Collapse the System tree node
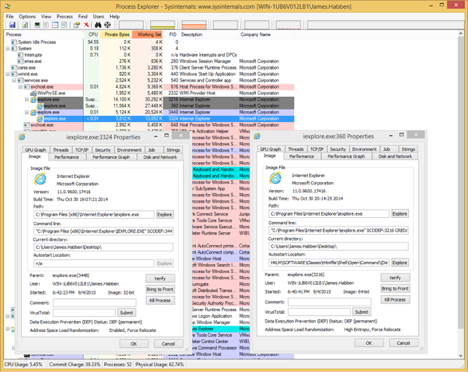Screen dimensions: 468x372 click(8, 48)
